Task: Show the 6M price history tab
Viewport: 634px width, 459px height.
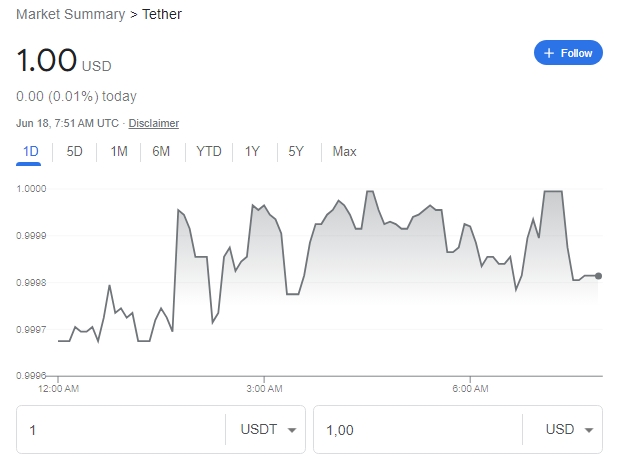Action: pyautogui.click(x=161, y=152)
